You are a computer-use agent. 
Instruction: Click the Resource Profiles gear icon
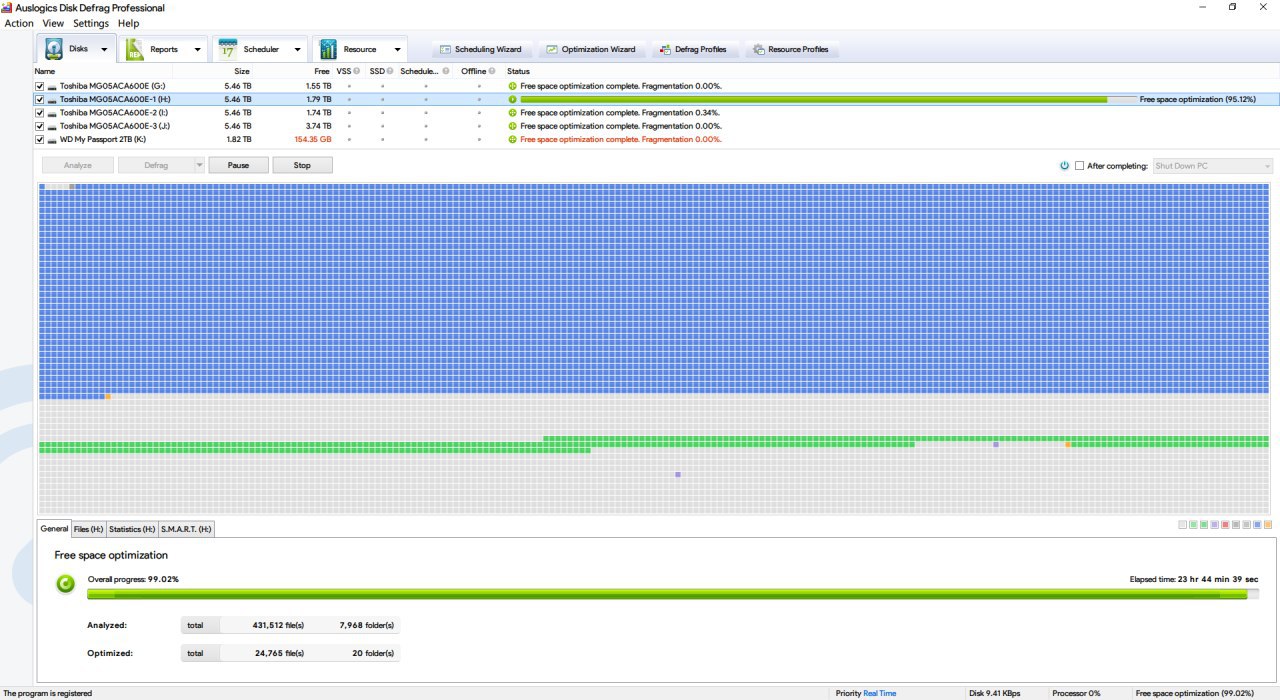[759, 49]
